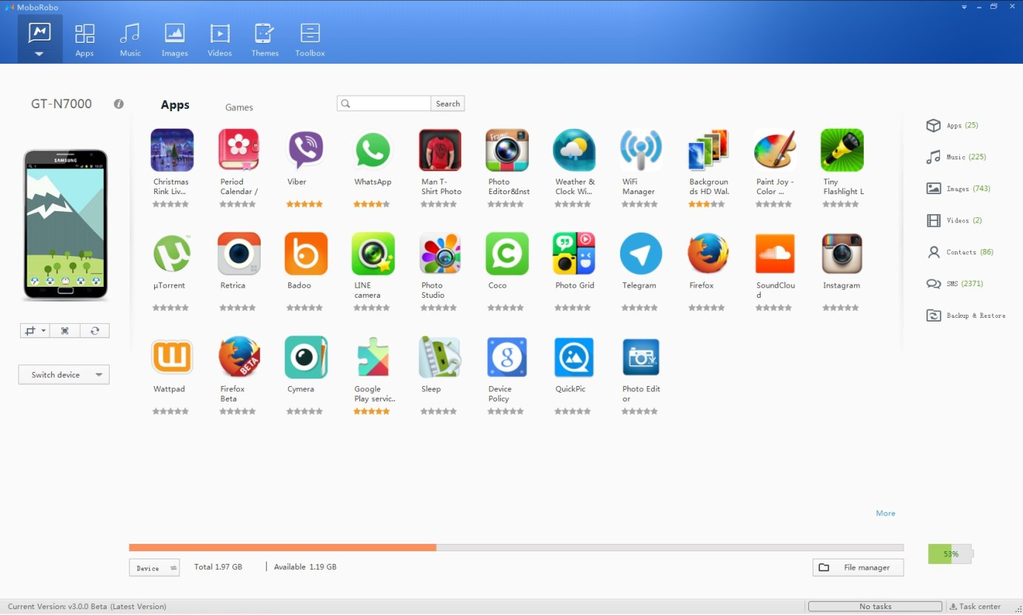Viewport: 1023px width, 615px height.
Task: Open the Switch device dropdown
Action: click(64, 375)
